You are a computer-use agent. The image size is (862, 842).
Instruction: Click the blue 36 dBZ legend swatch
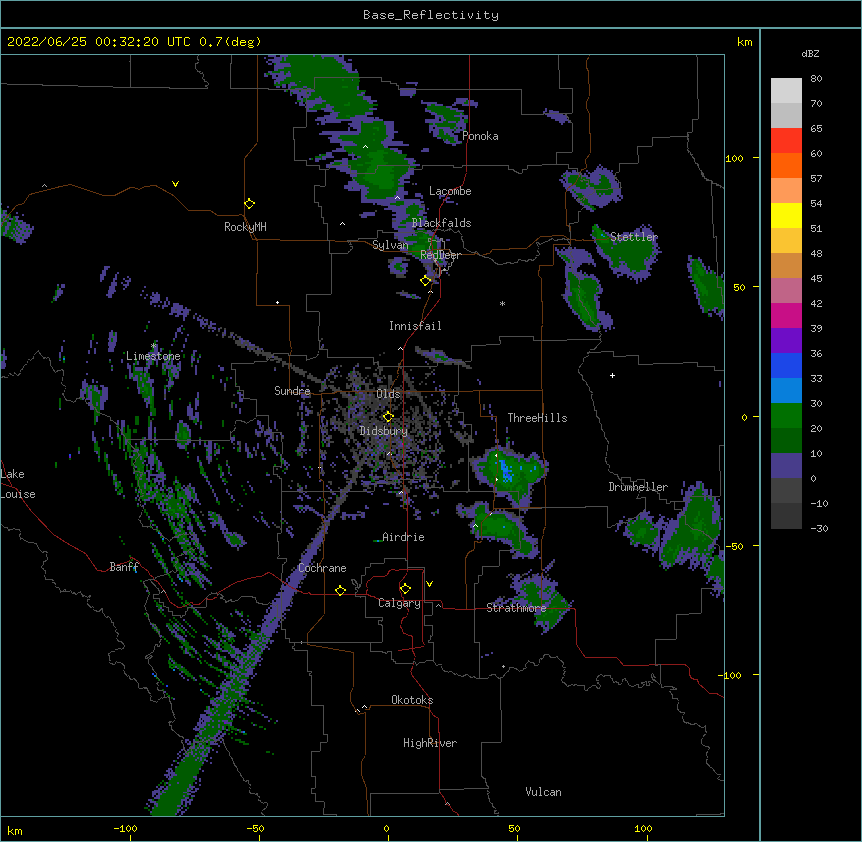(786, 365)
